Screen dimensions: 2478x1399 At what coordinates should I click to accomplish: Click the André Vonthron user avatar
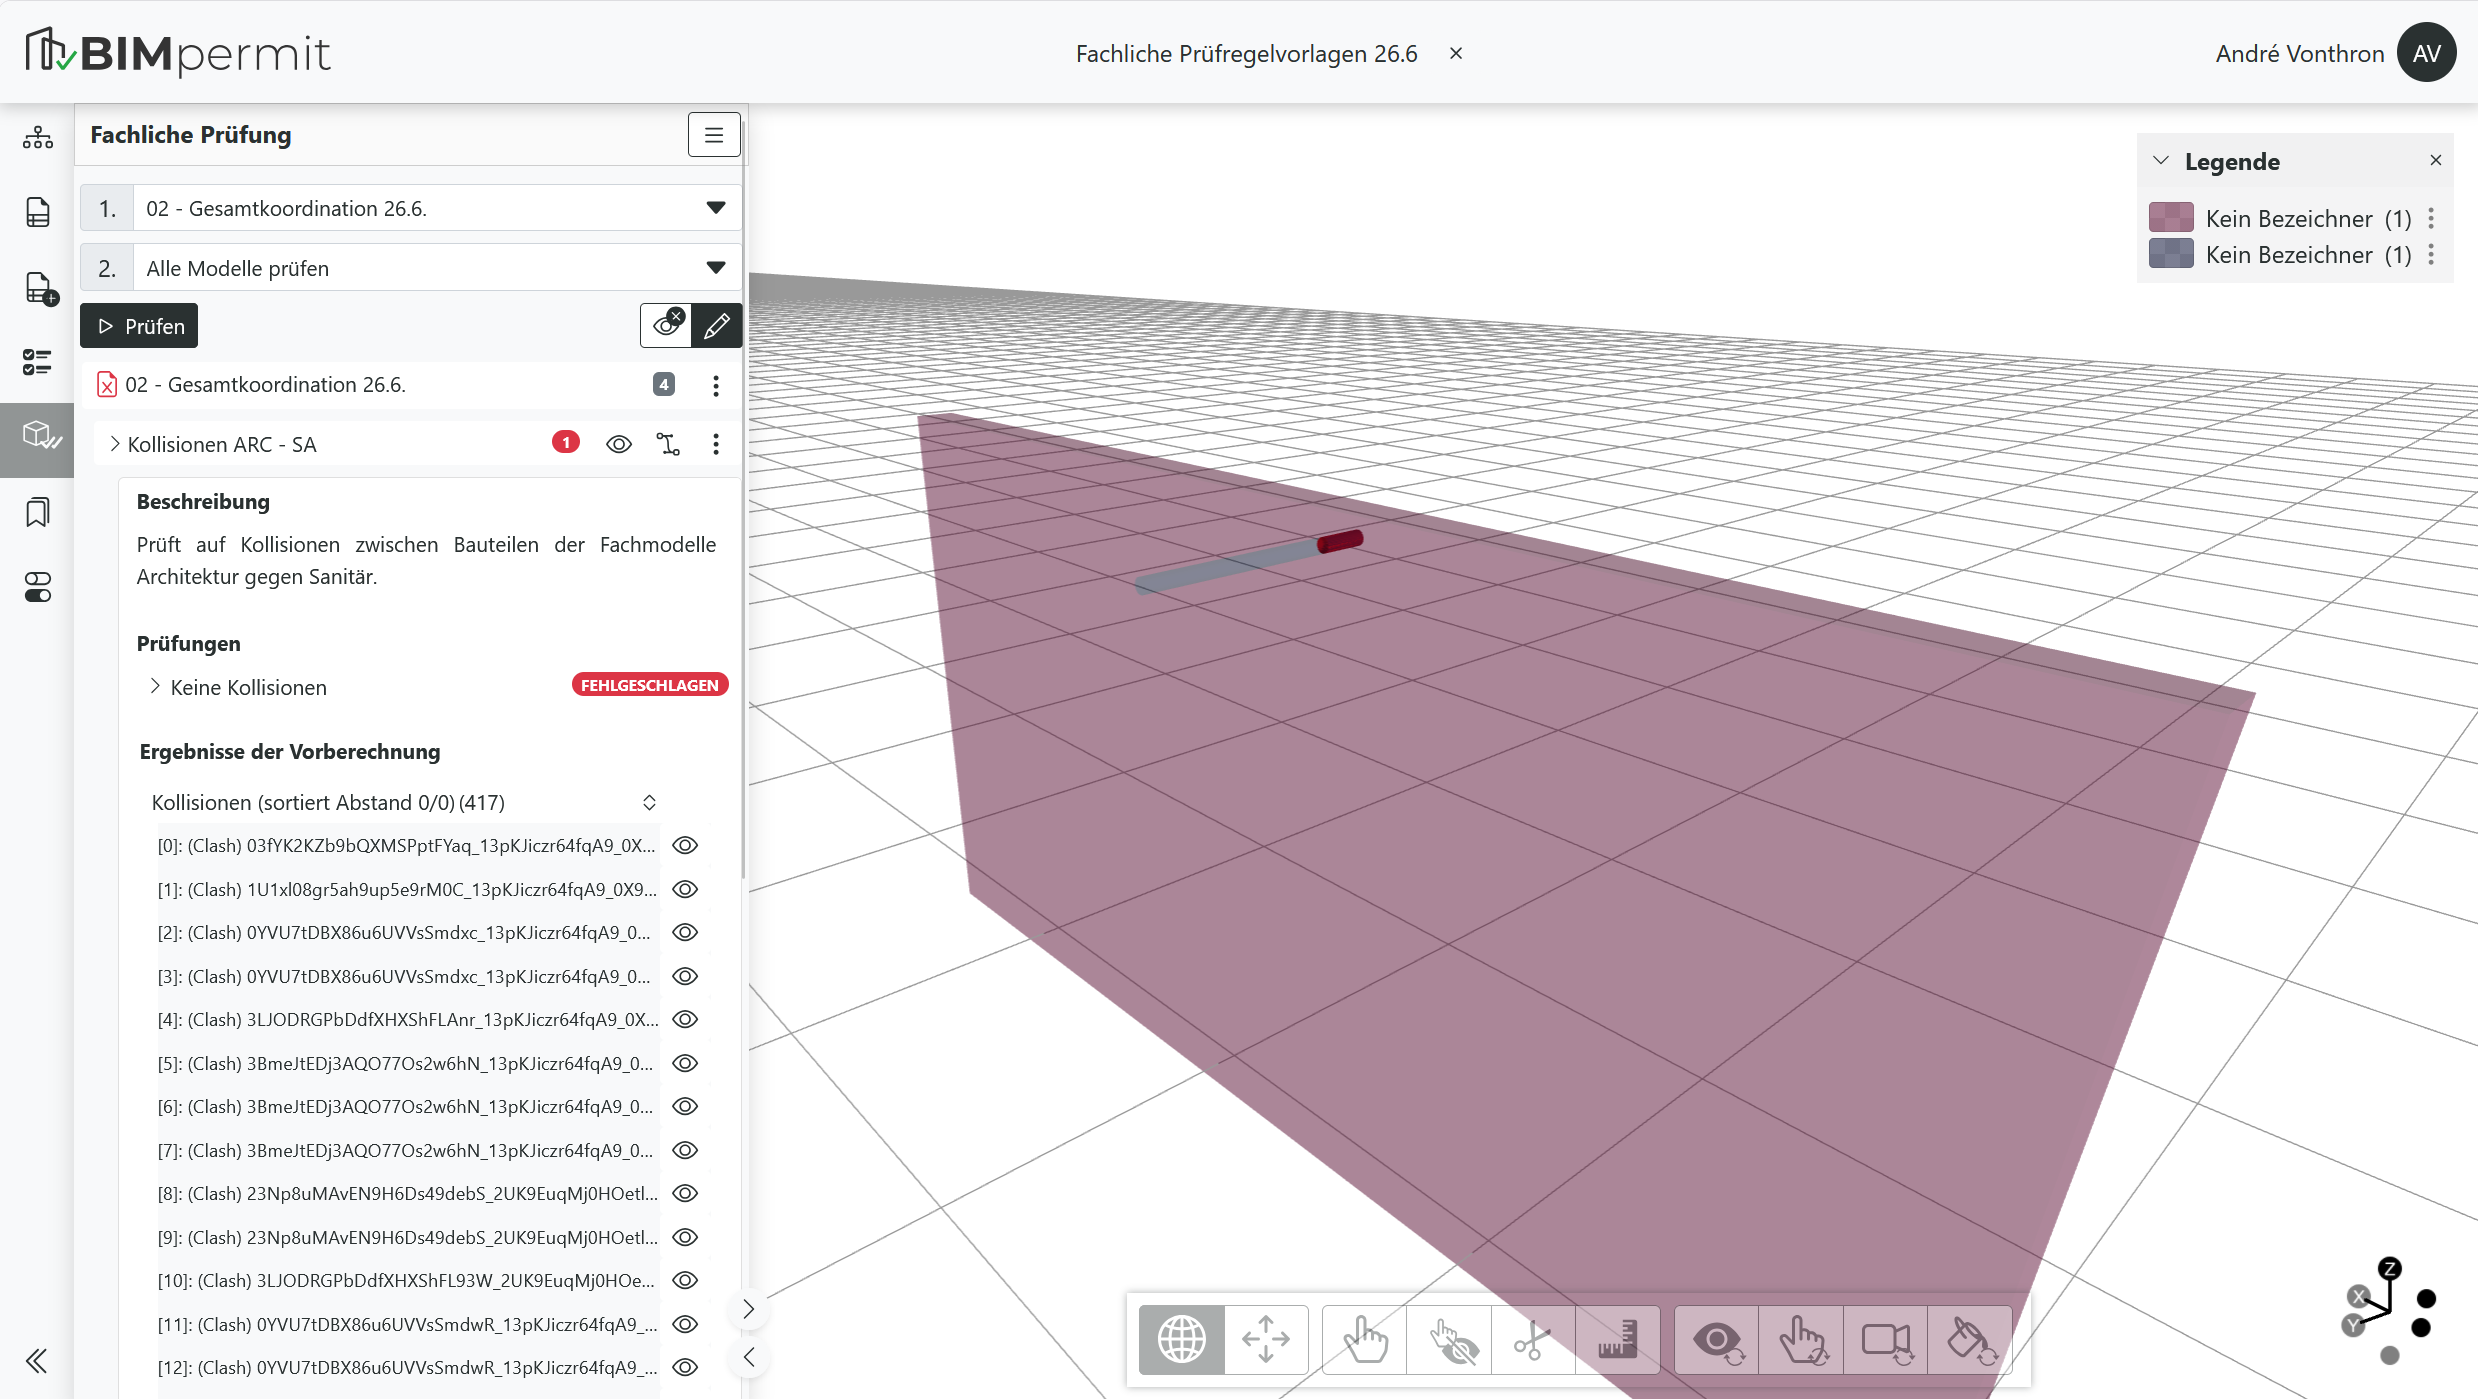2427,53
